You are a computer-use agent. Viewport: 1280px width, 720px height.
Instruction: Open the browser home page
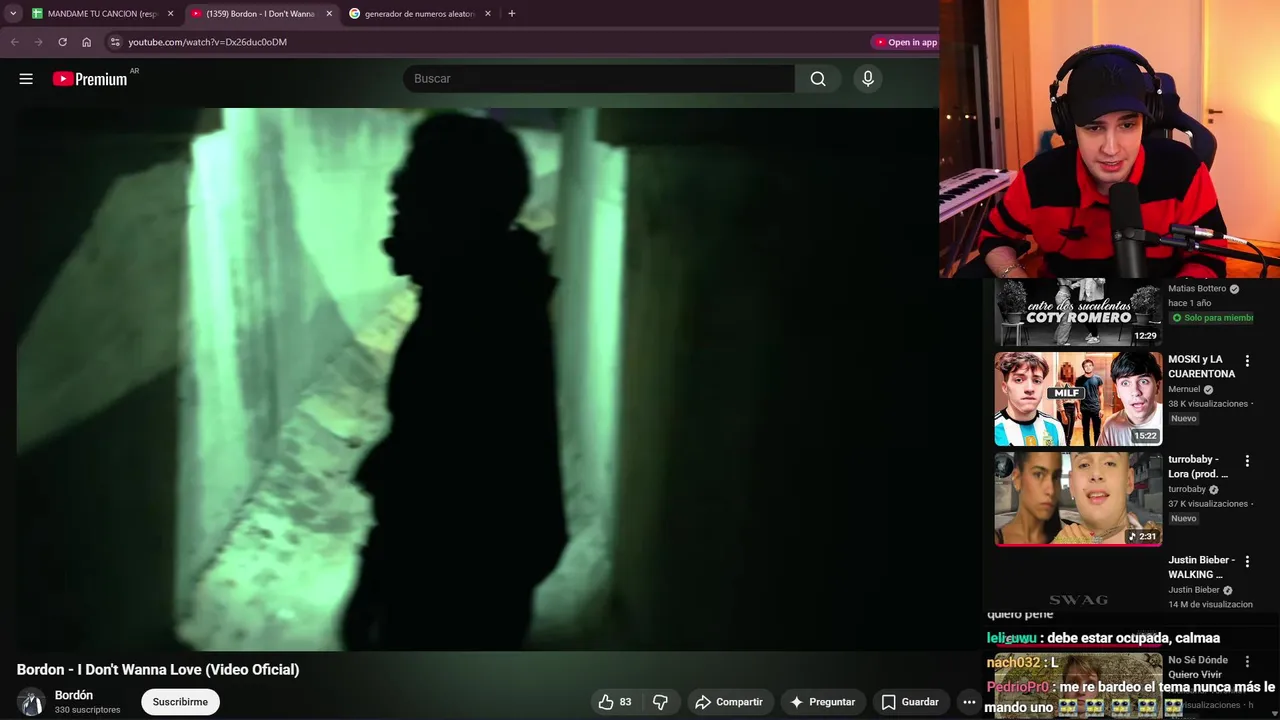point(86,42)
